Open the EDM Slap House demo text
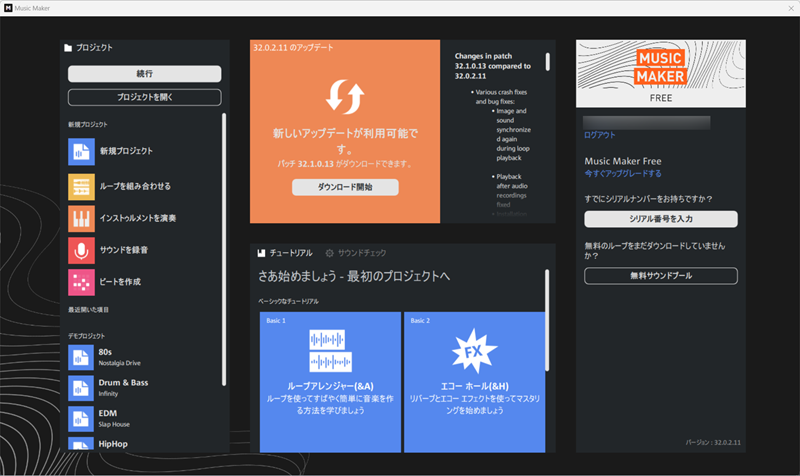This screenshot has height=476, width=800. (x=114, y=418)
